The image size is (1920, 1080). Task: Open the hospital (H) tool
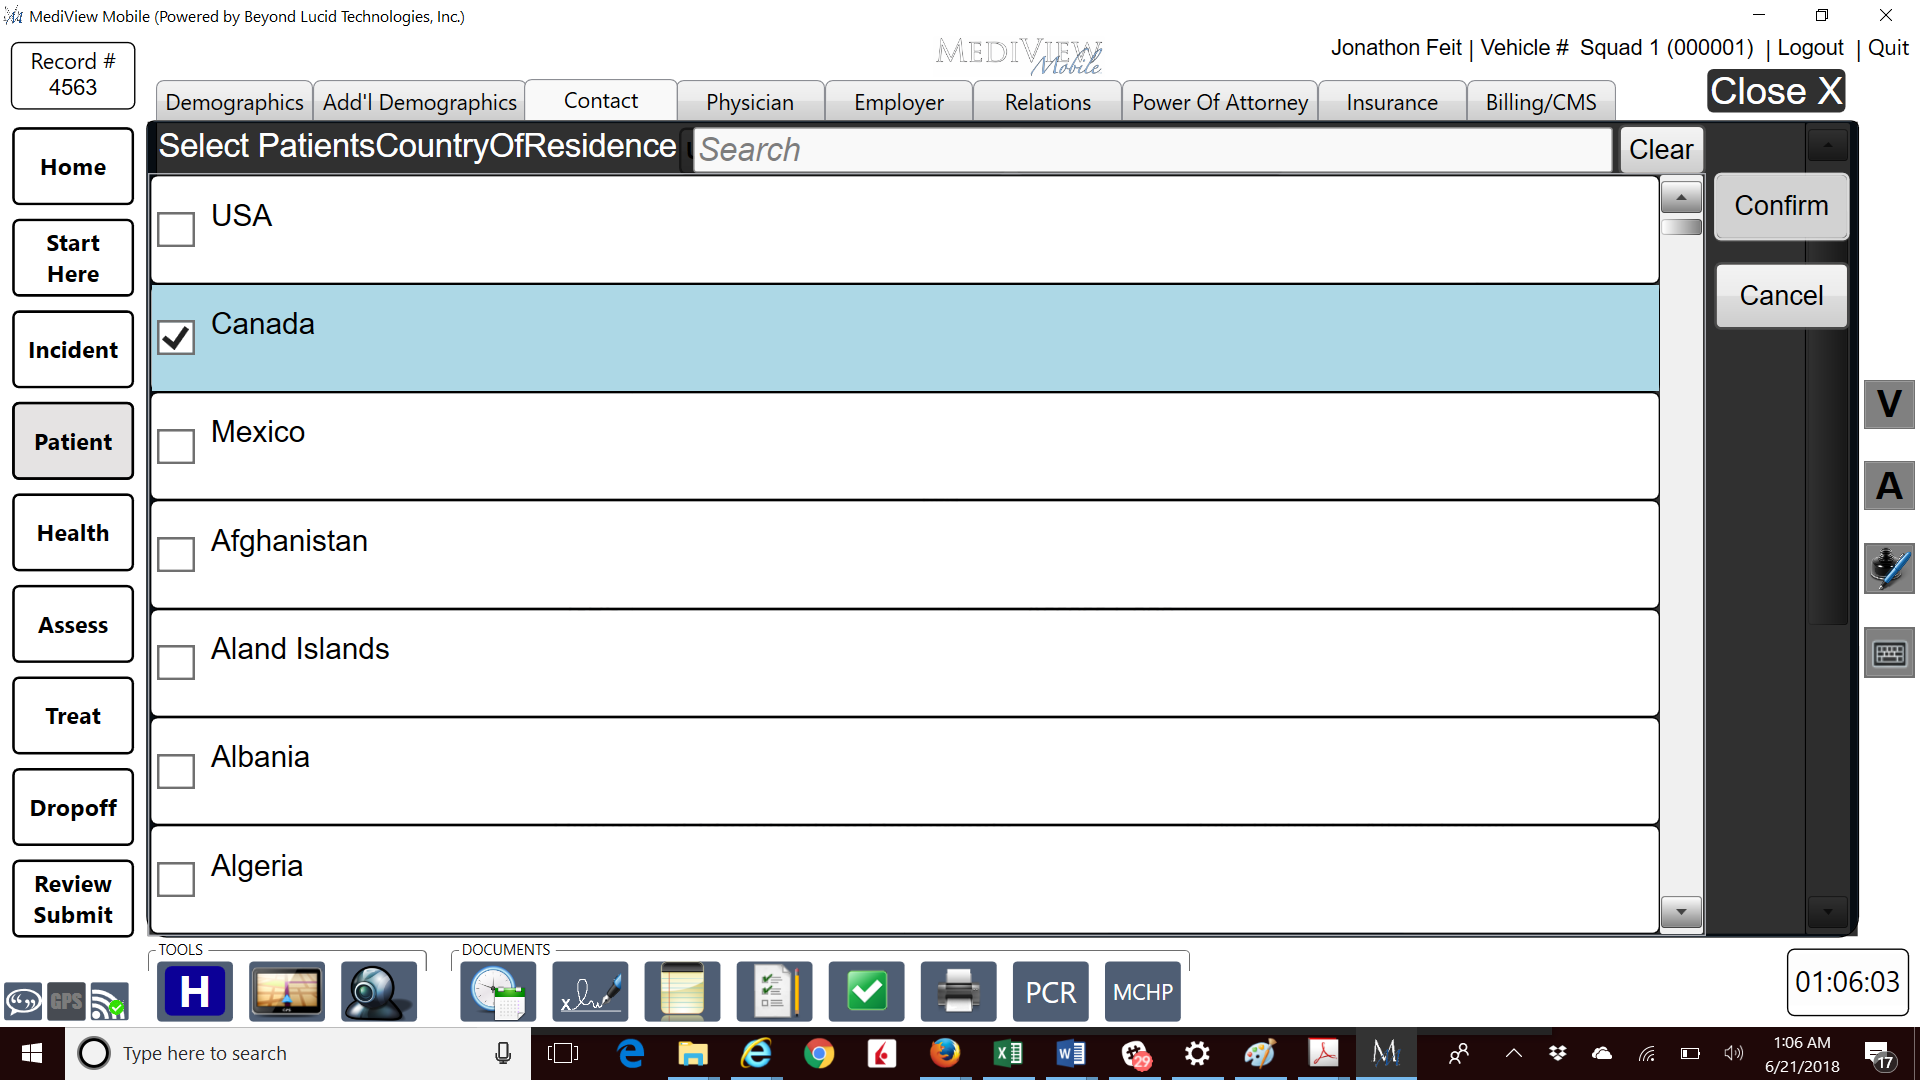pos(195,992)
